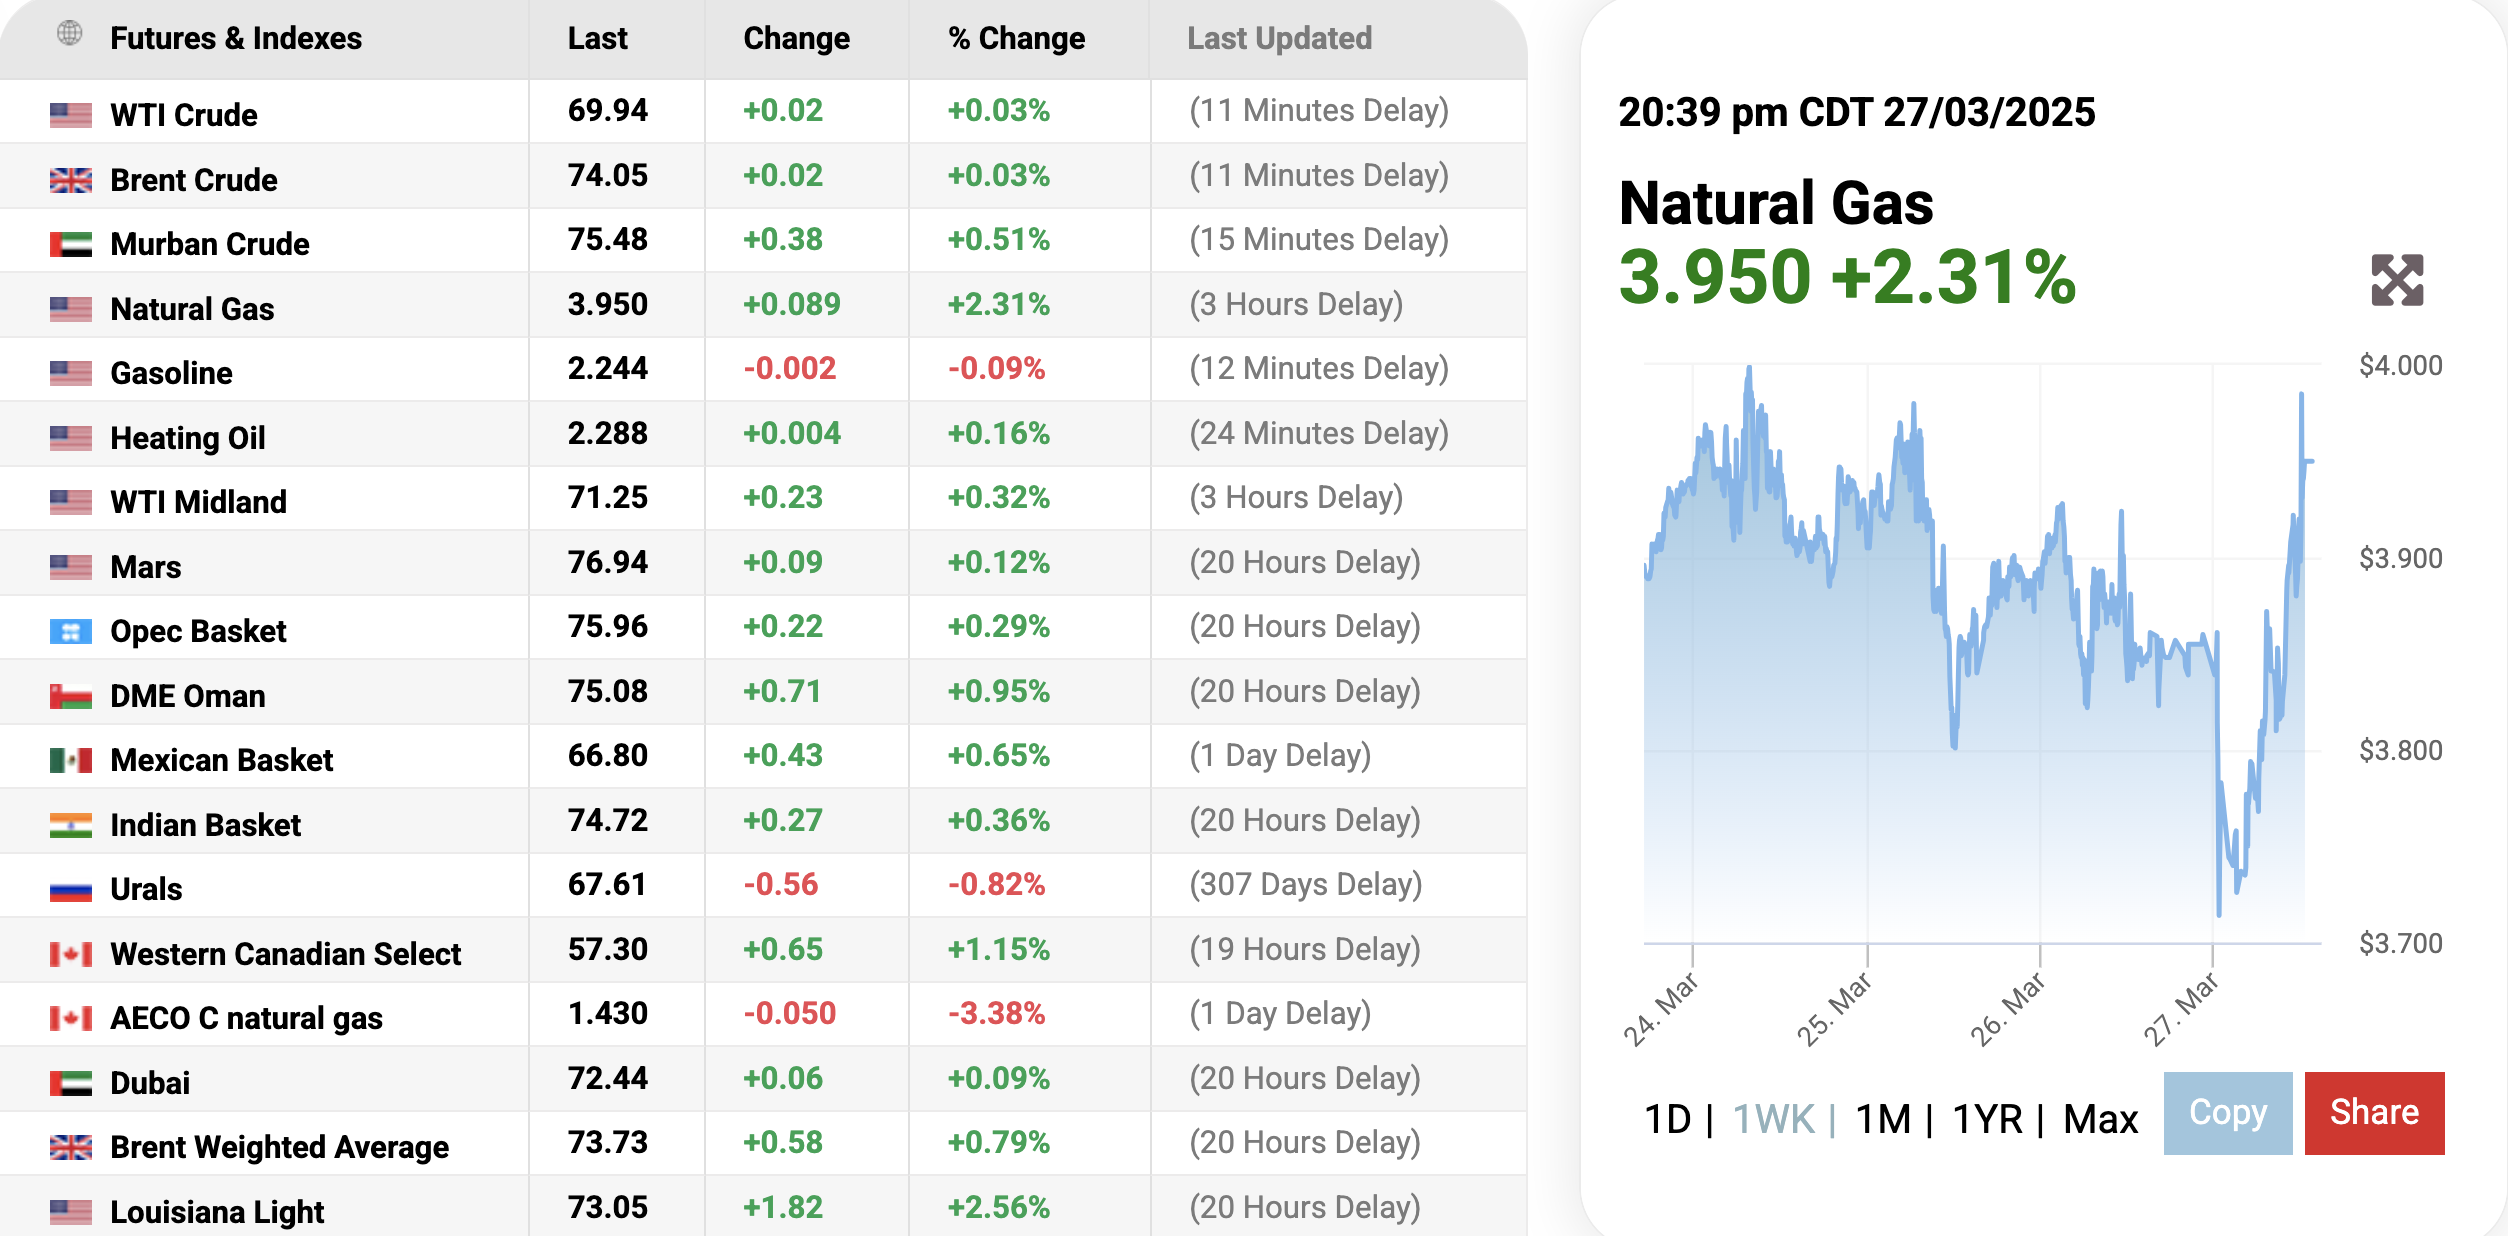Show the Max chart history
Image resolution: width=2508 pixels, height=1236 pixels.
click(x=2100, y=1119)
